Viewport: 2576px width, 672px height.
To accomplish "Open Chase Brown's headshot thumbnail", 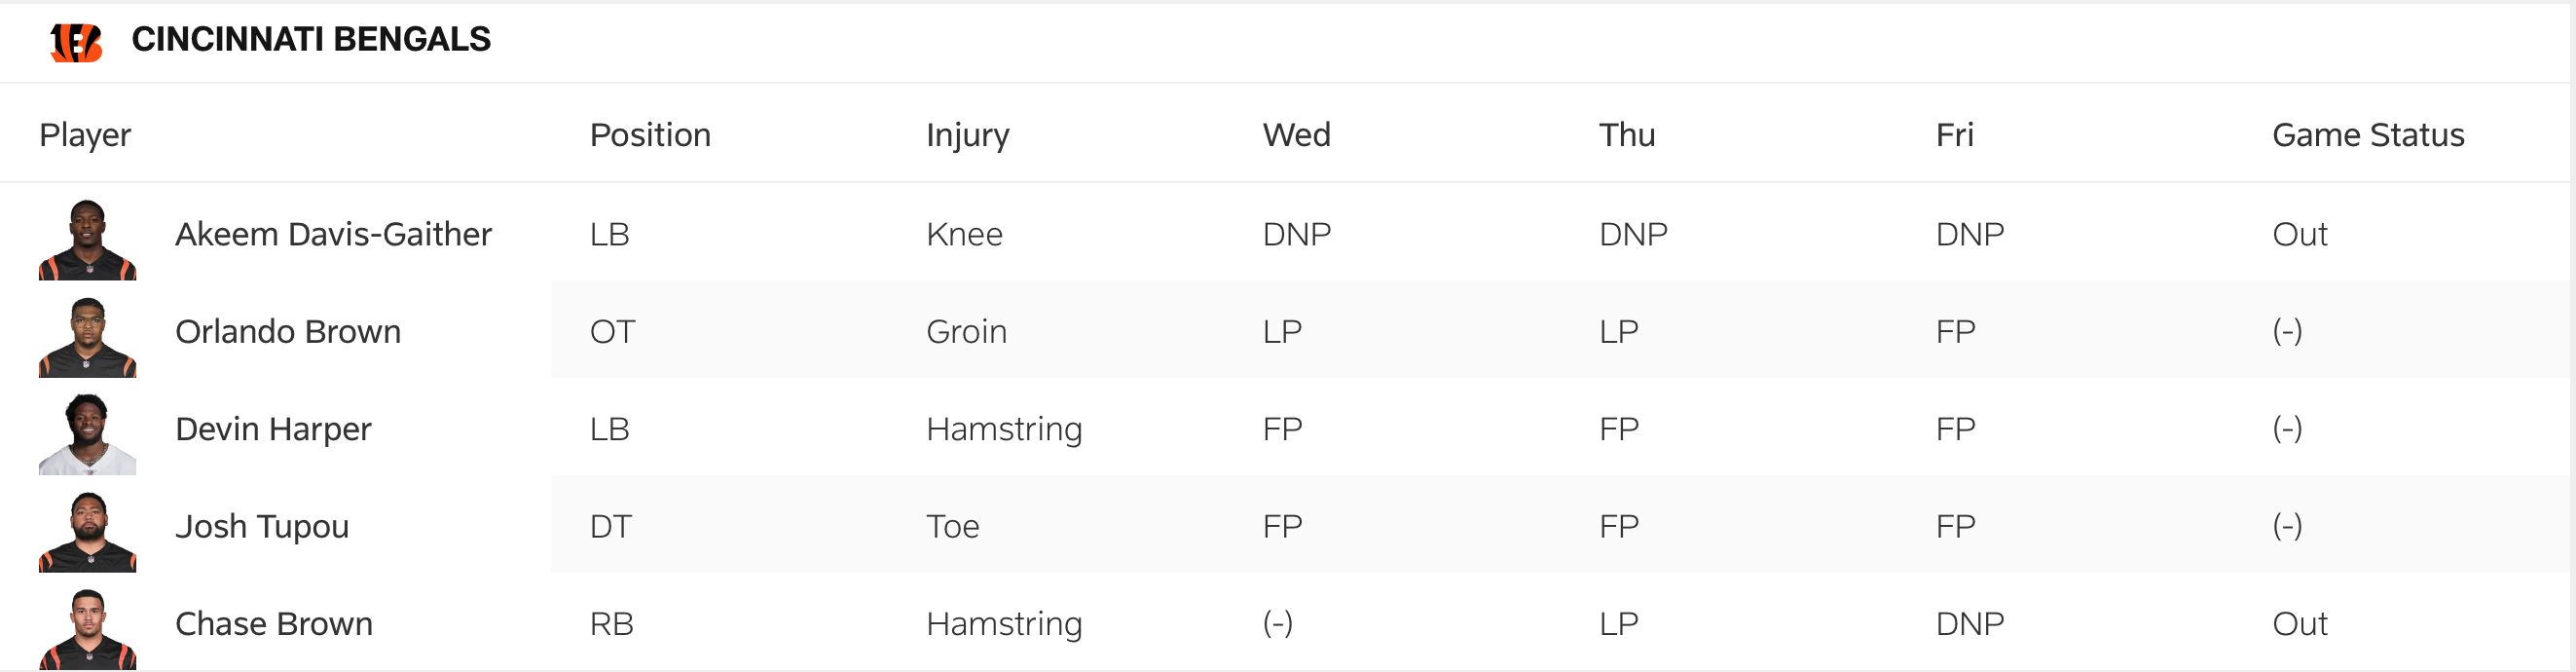I will tap(87, 629).
